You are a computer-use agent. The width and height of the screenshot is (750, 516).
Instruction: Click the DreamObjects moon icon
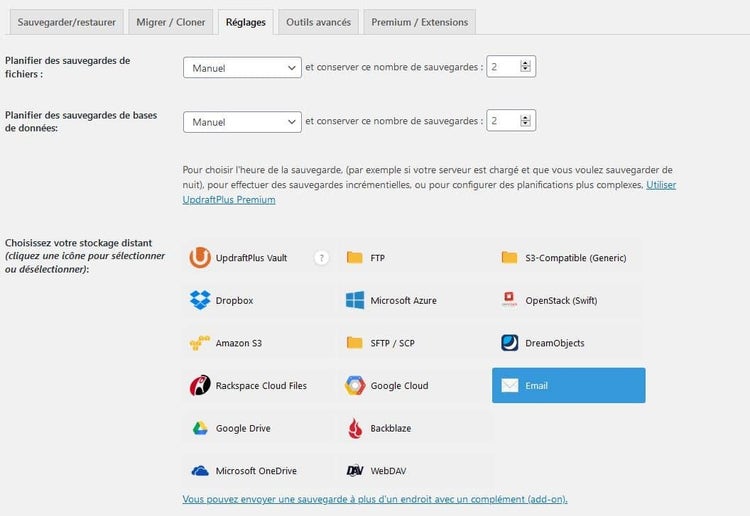click(509, 343)
